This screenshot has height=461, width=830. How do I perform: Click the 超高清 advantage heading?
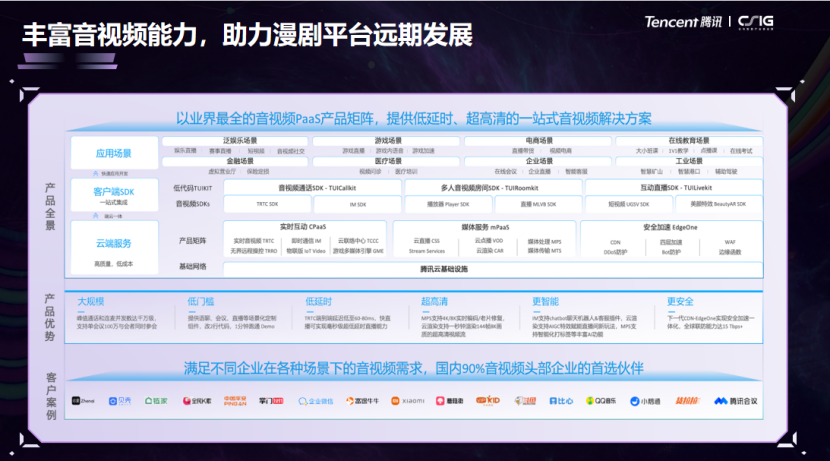(434, 302)
